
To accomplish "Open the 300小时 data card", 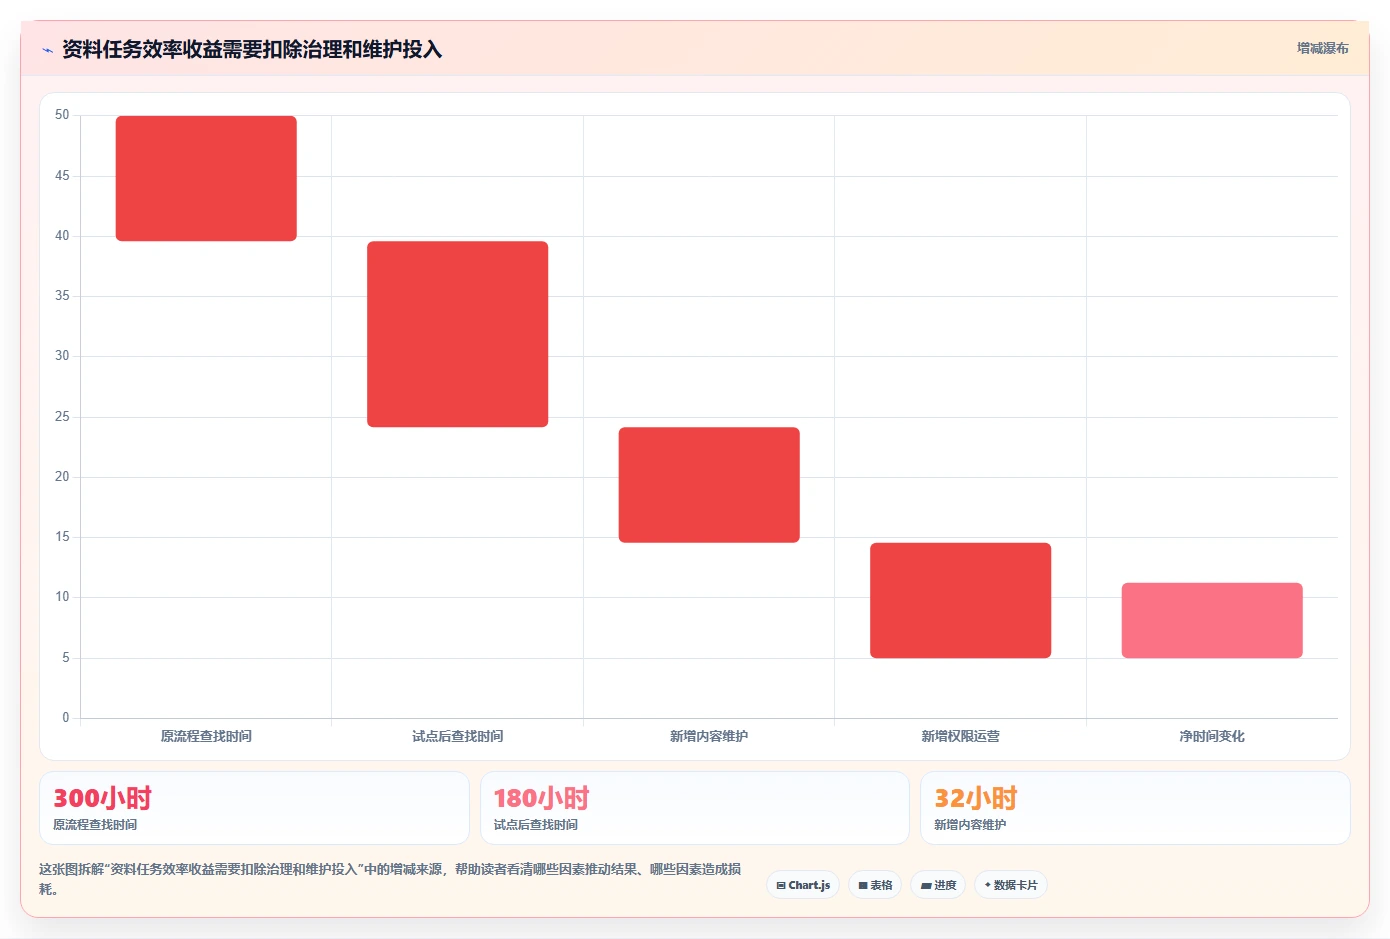I will (x=254, y=808).
